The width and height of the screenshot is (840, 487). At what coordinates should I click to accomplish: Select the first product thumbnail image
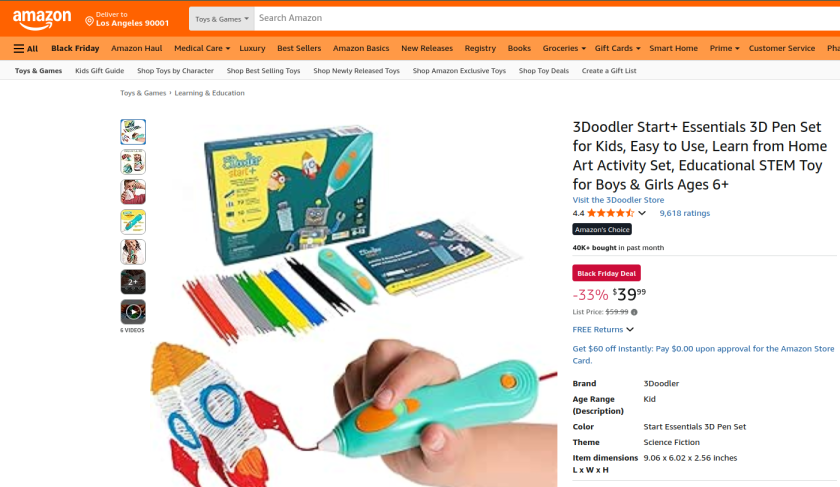(133, 132)
